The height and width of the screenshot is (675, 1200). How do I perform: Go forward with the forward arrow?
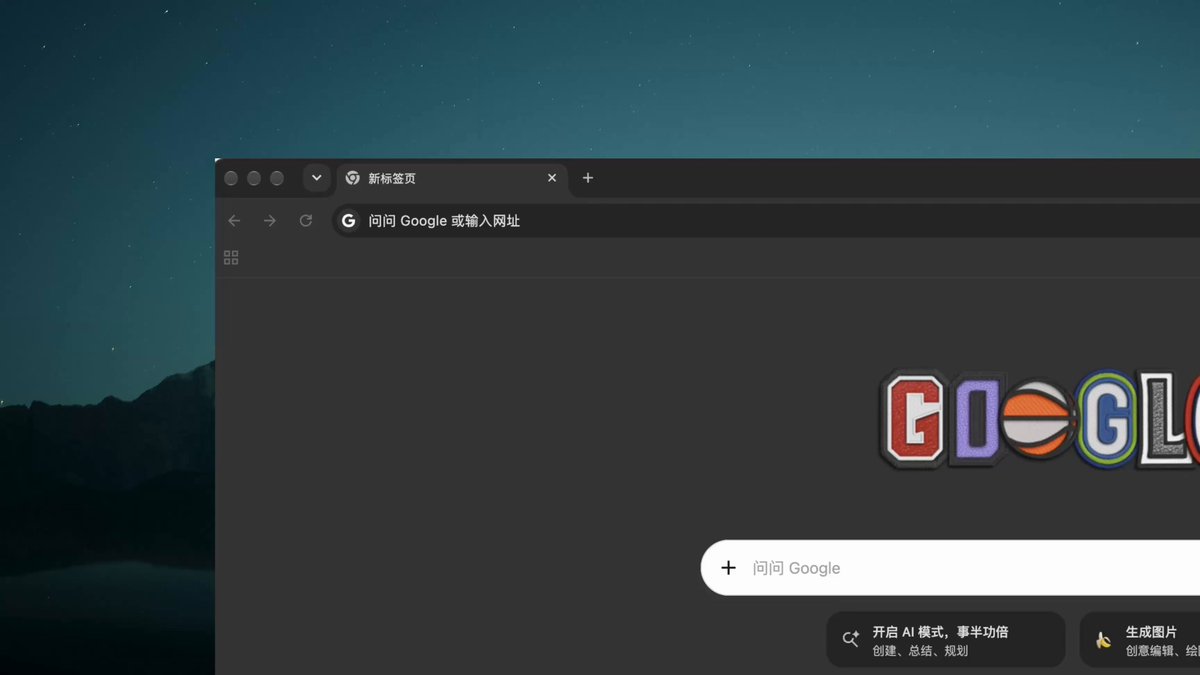coord(270,221)
